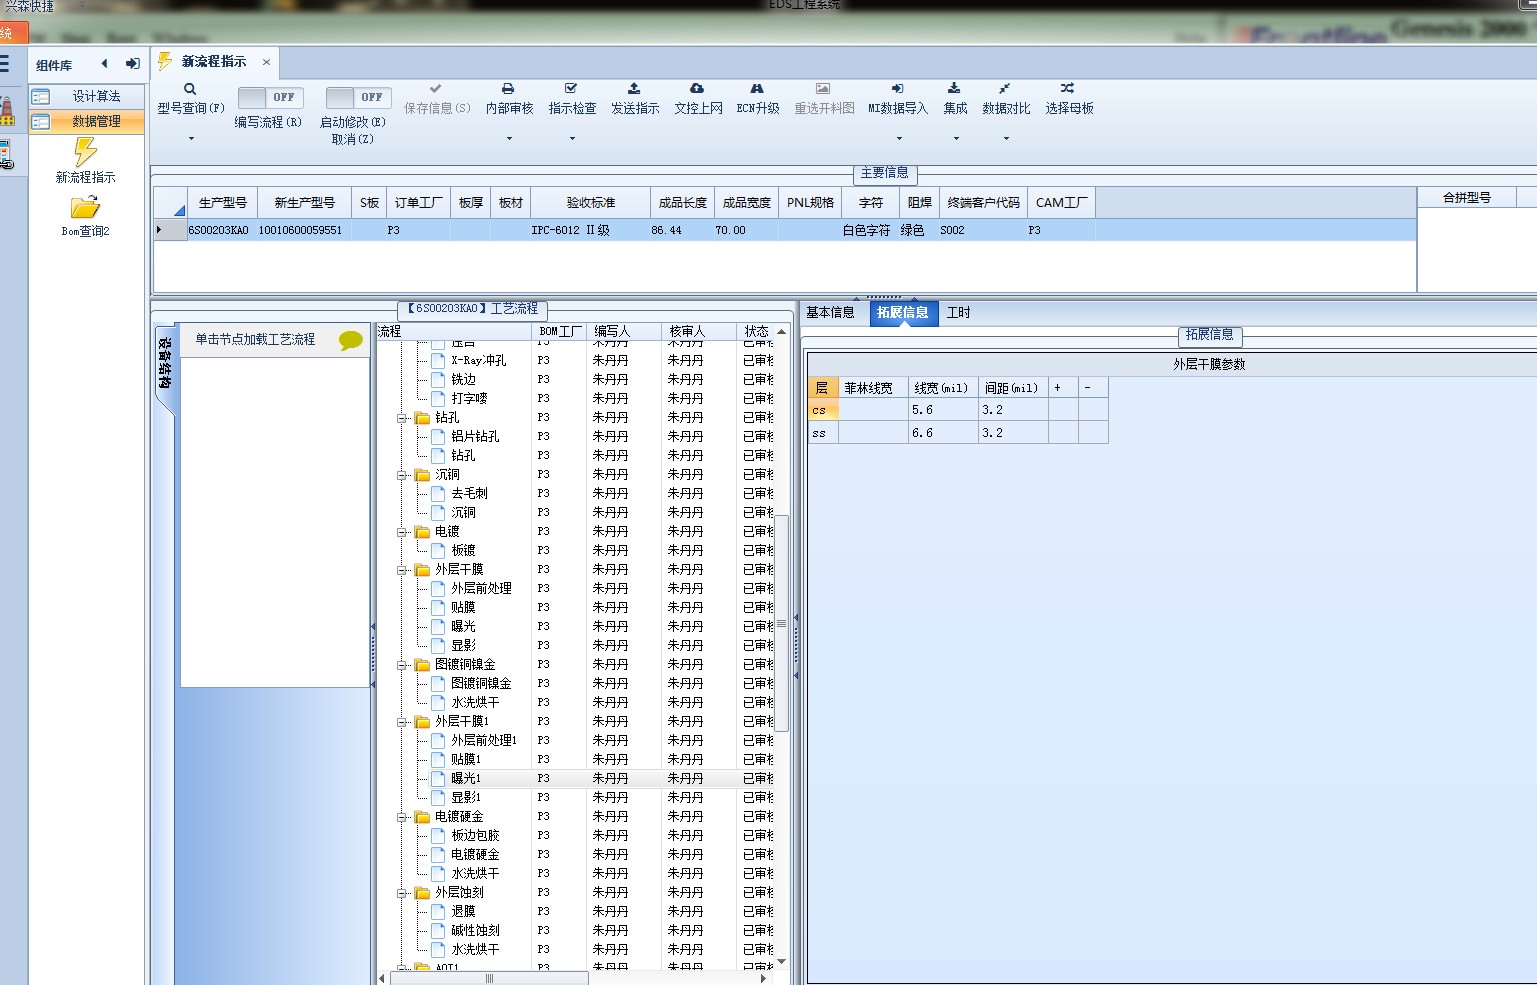Close the 新流程指示 tab
1537x985 pixels.
pyautogui.click(x=266, y=62)
